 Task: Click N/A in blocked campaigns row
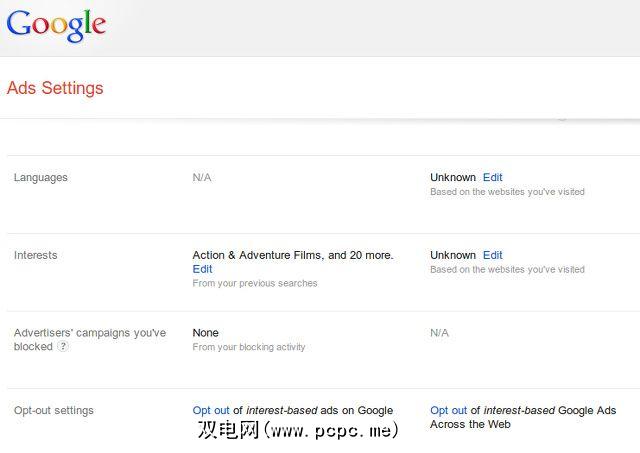pyautogui.click(x=439, y=333)
